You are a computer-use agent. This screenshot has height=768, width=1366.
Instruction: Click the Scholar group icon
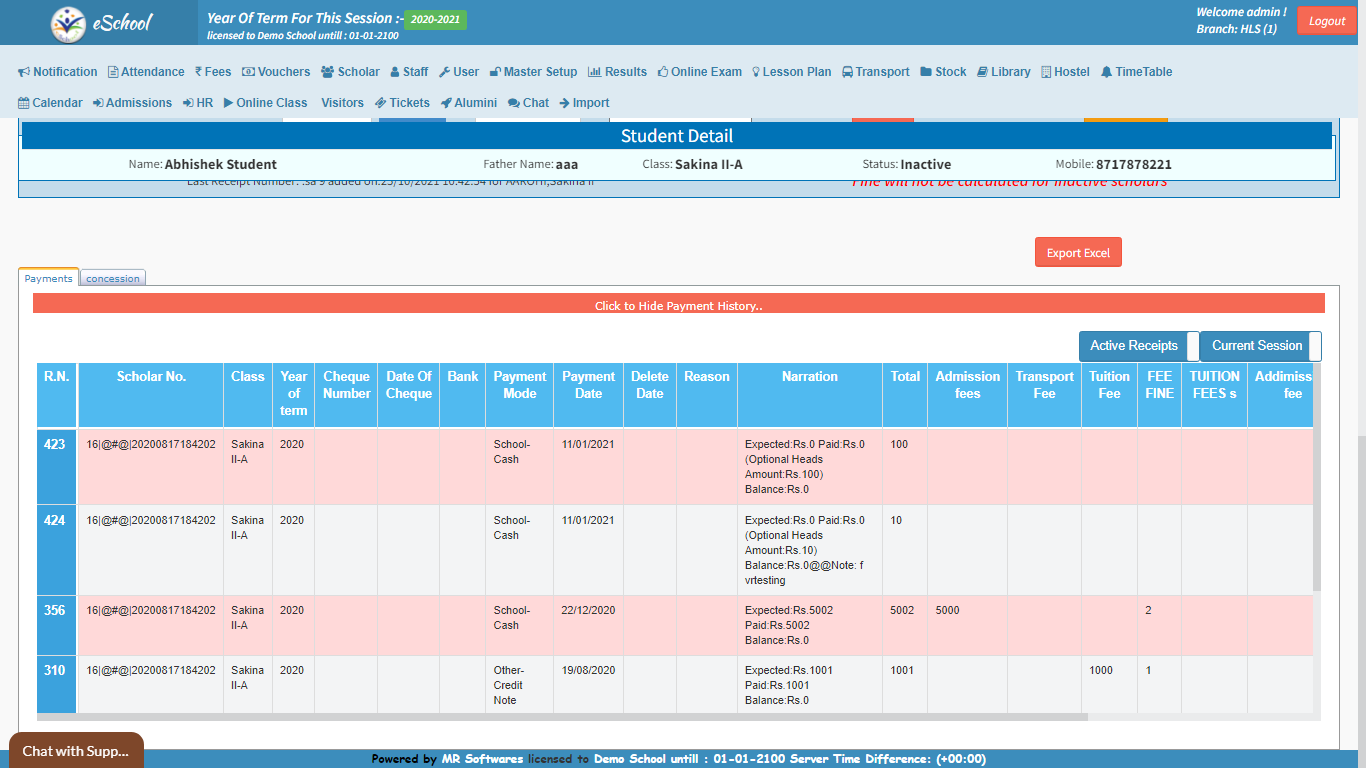[327, 72]
